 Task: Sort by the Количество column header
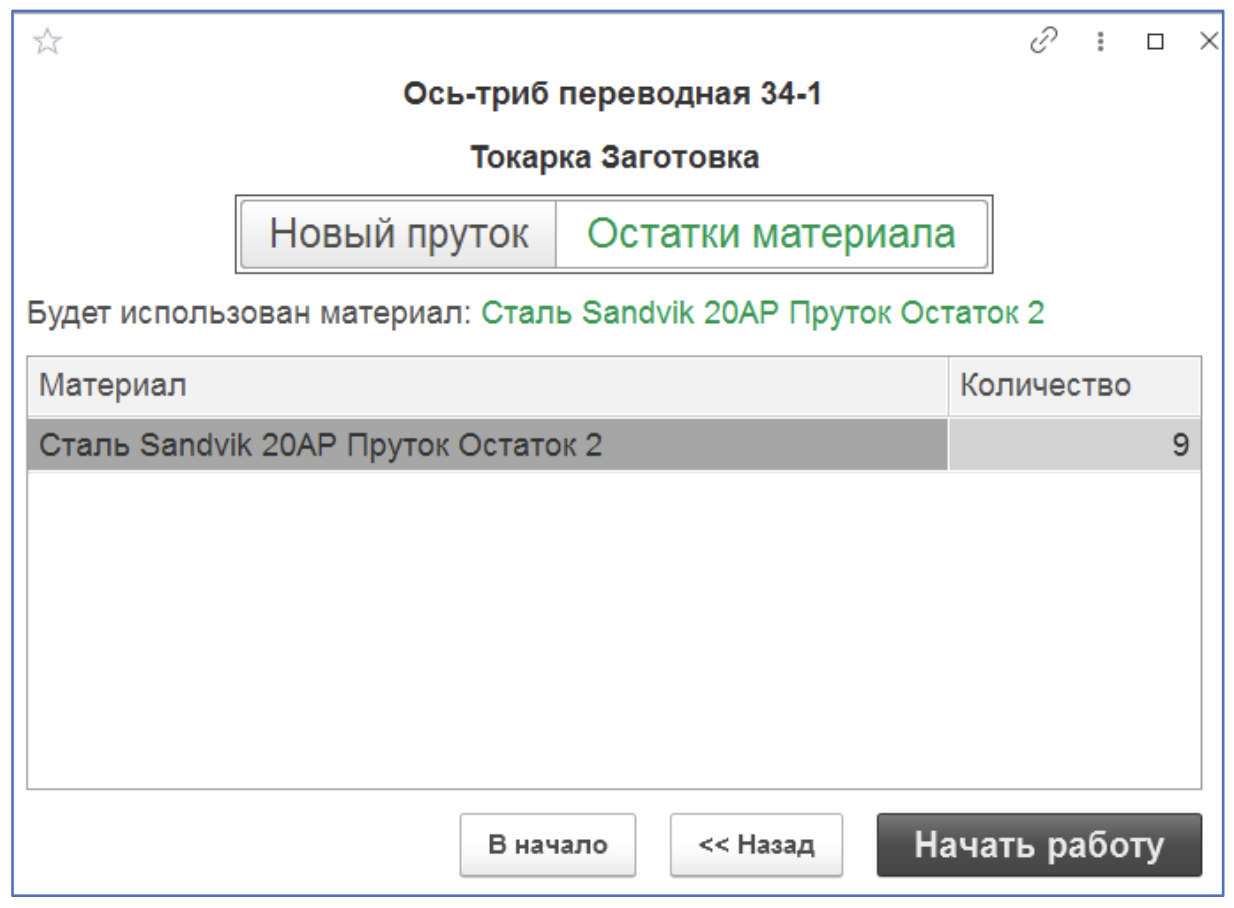tap(1073, 385)
